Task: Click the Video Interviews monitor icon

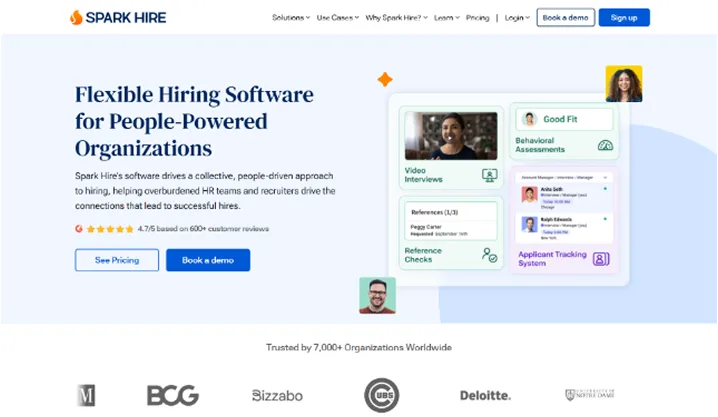Action: tap(490, 175)
